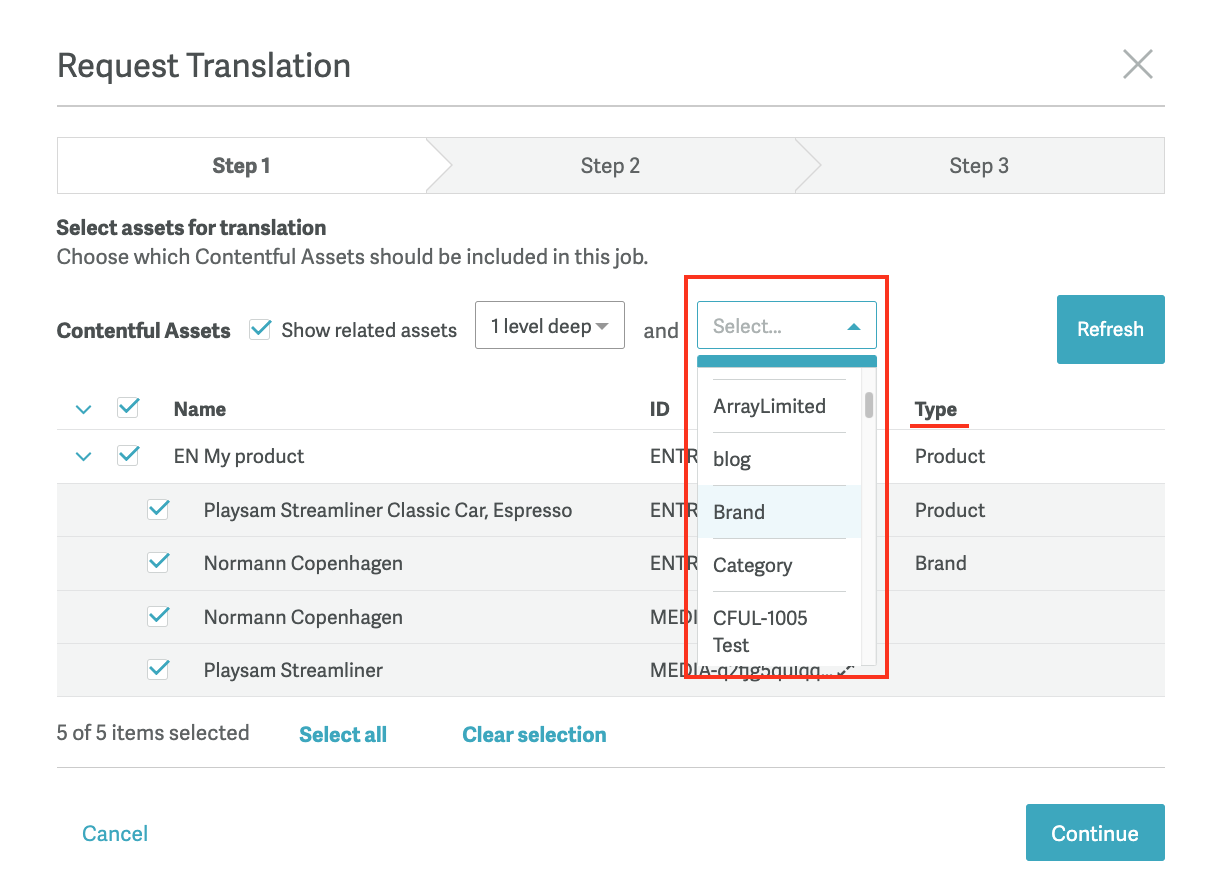The height and width of the screenshot is (887, 1215).
Task: Collapse all rows with the header chevron
Action: pos(84,409)
